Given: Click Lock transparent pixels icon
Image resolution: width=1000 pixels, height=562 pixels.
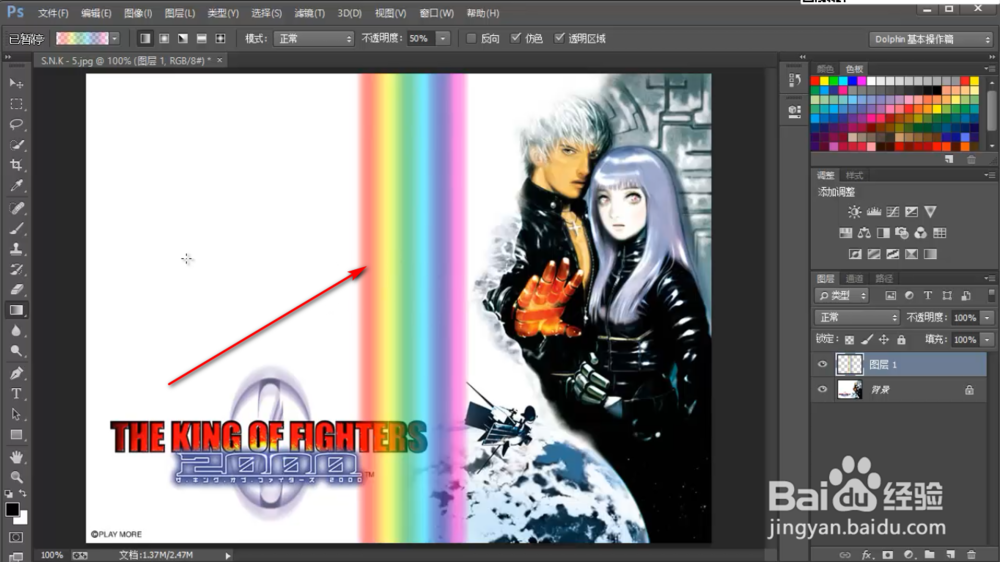Looking at the screenshot, I should (849, 339).
